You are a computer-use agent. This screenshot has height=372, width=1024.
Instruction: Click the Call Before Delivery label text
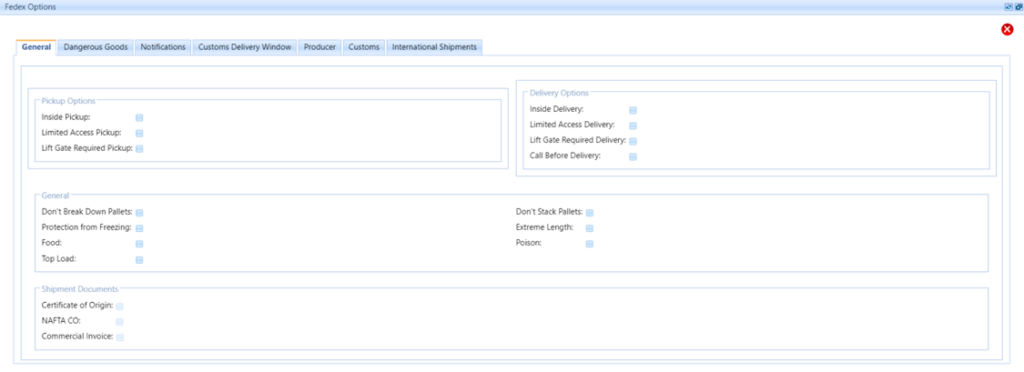coord(566,156)
